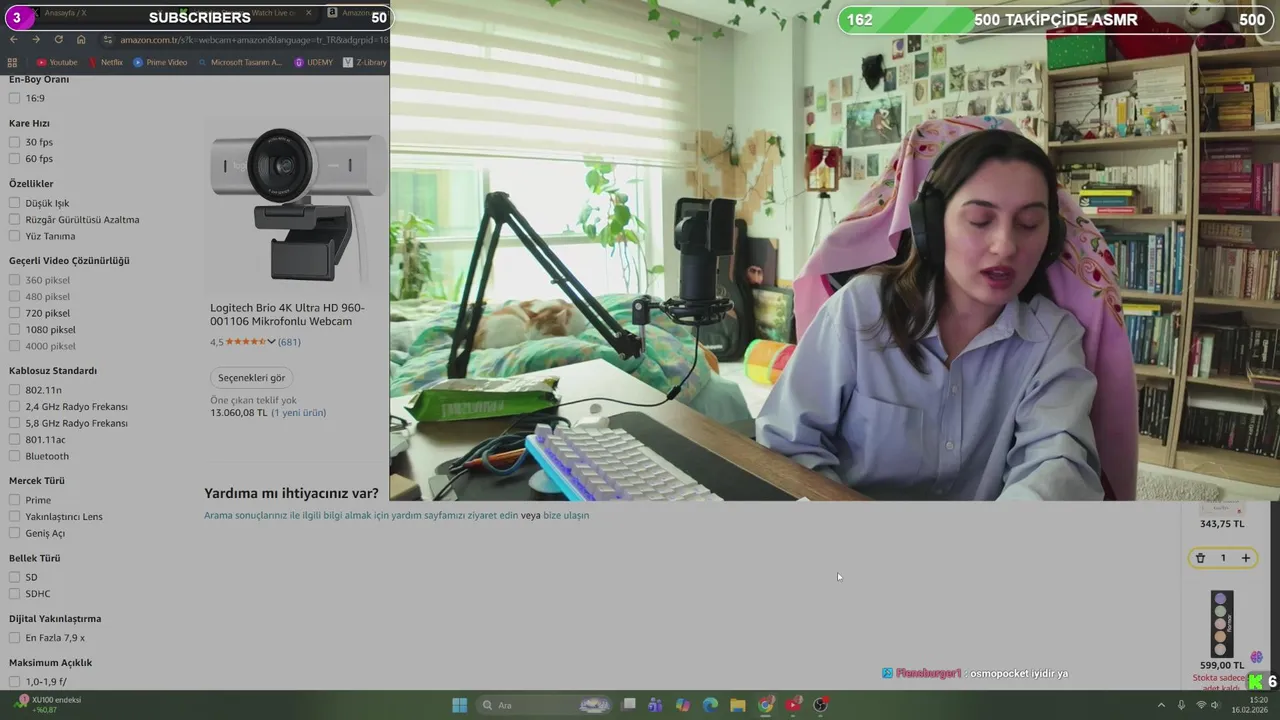
Task: Check the Prime lens type filter
Action: coord(14,500)
